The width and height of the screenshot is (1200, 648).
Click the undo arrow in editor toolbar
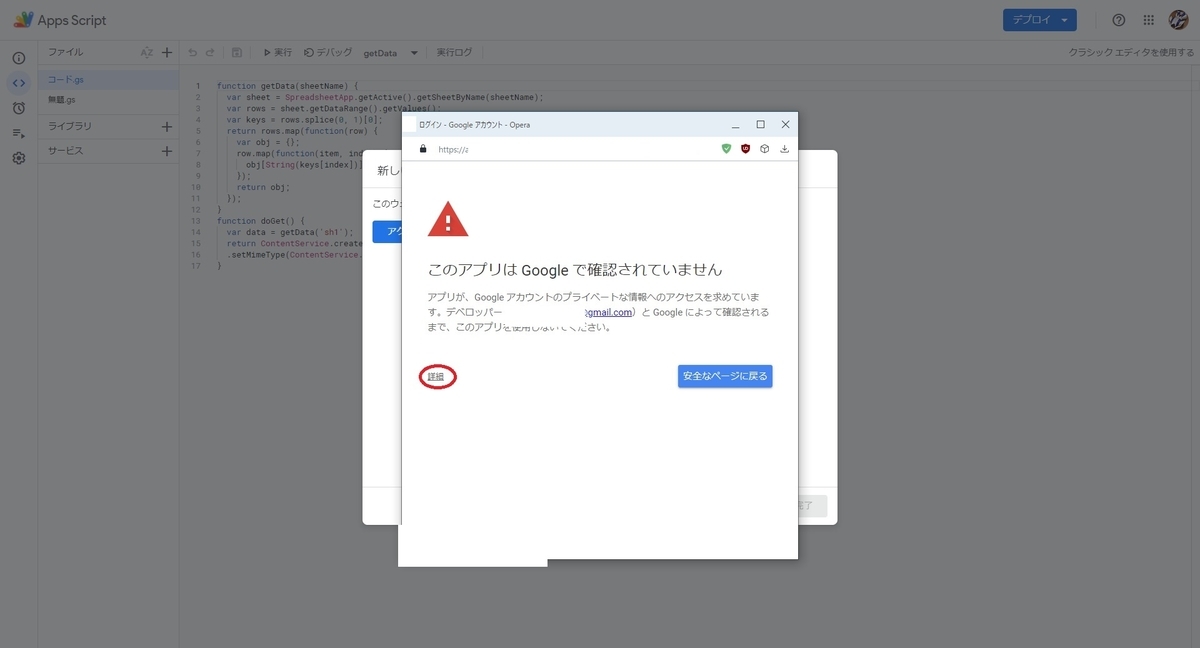(x=193, y=52)
